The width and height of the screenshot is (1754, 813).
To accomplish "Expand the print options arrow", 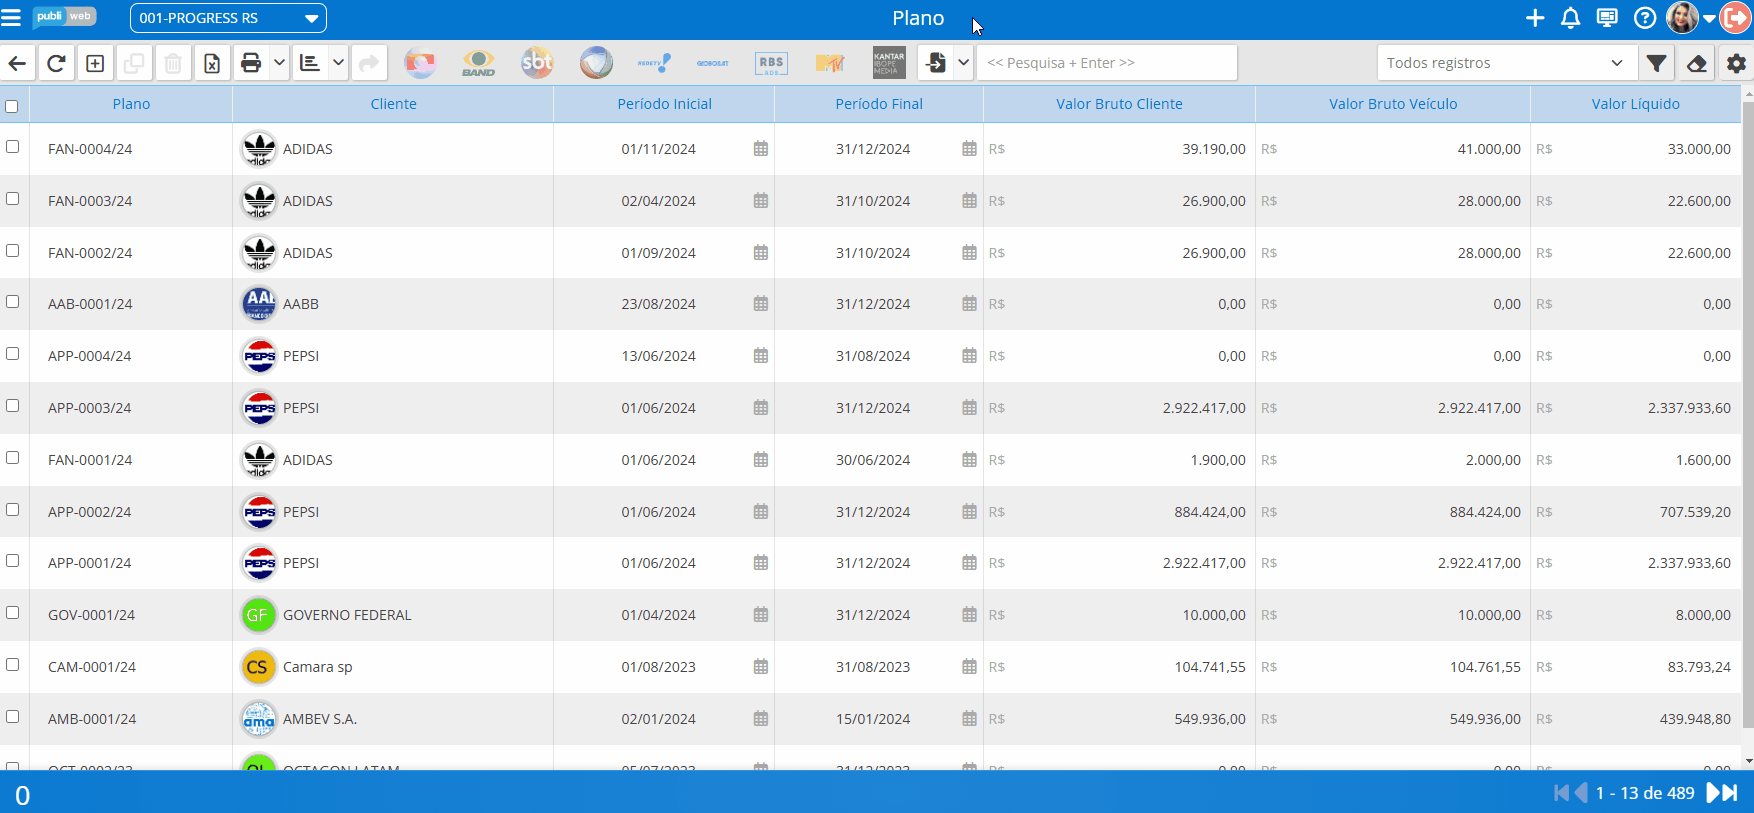I will (x=280, y=63).
